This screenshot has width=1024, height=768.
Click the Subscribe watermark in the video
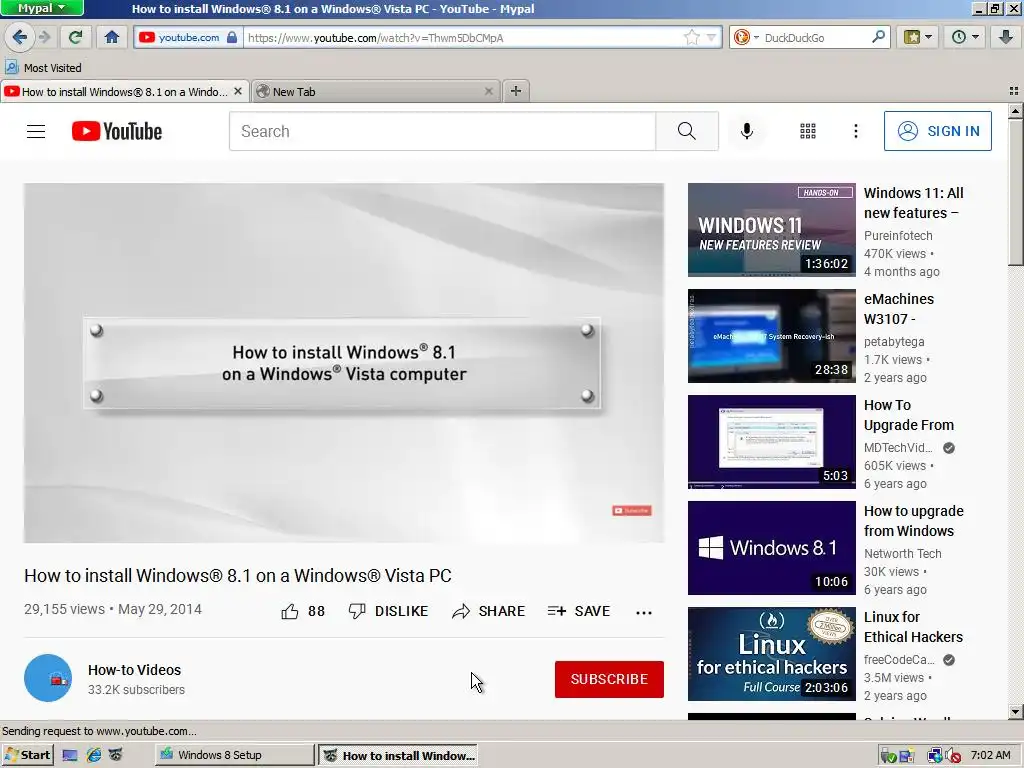pos(632,511)
